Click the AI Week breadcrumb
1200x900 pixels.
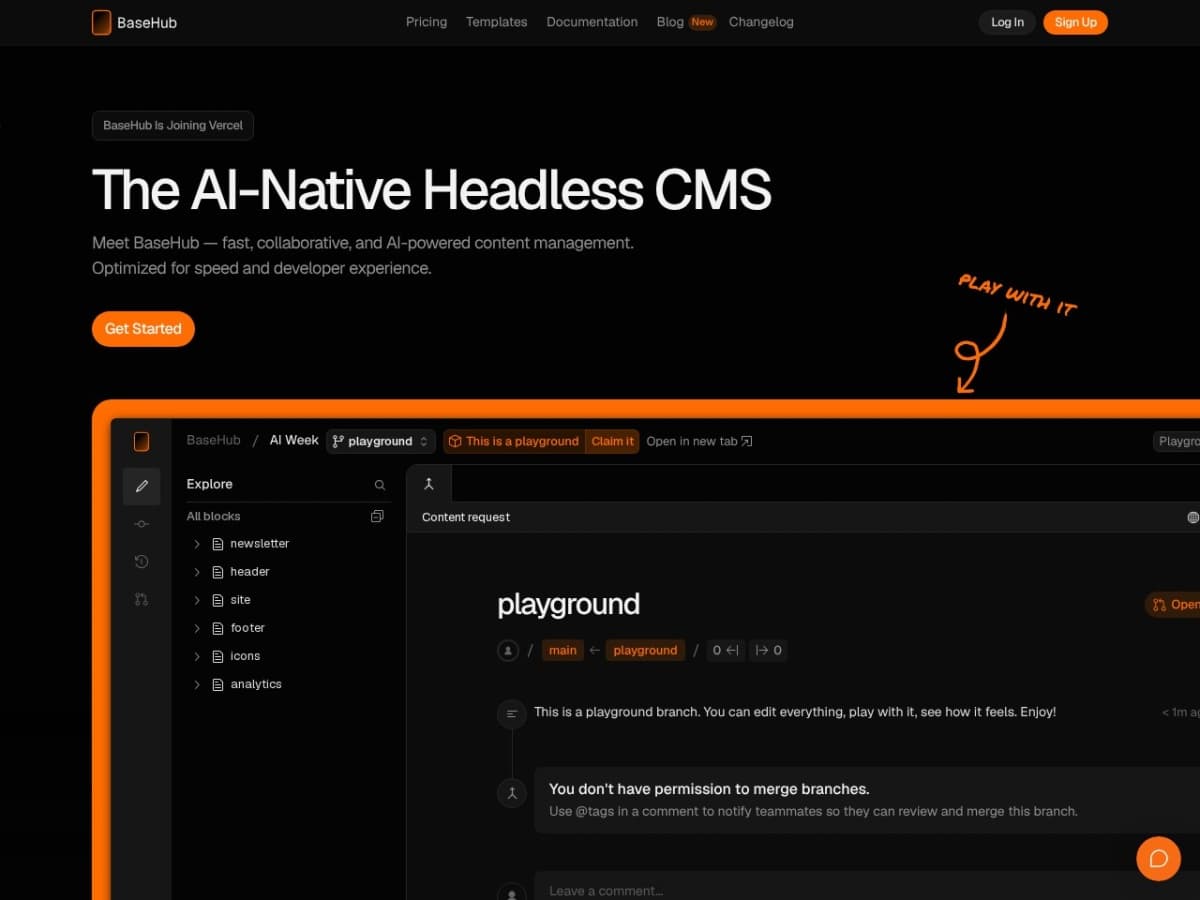coord(294,440)
